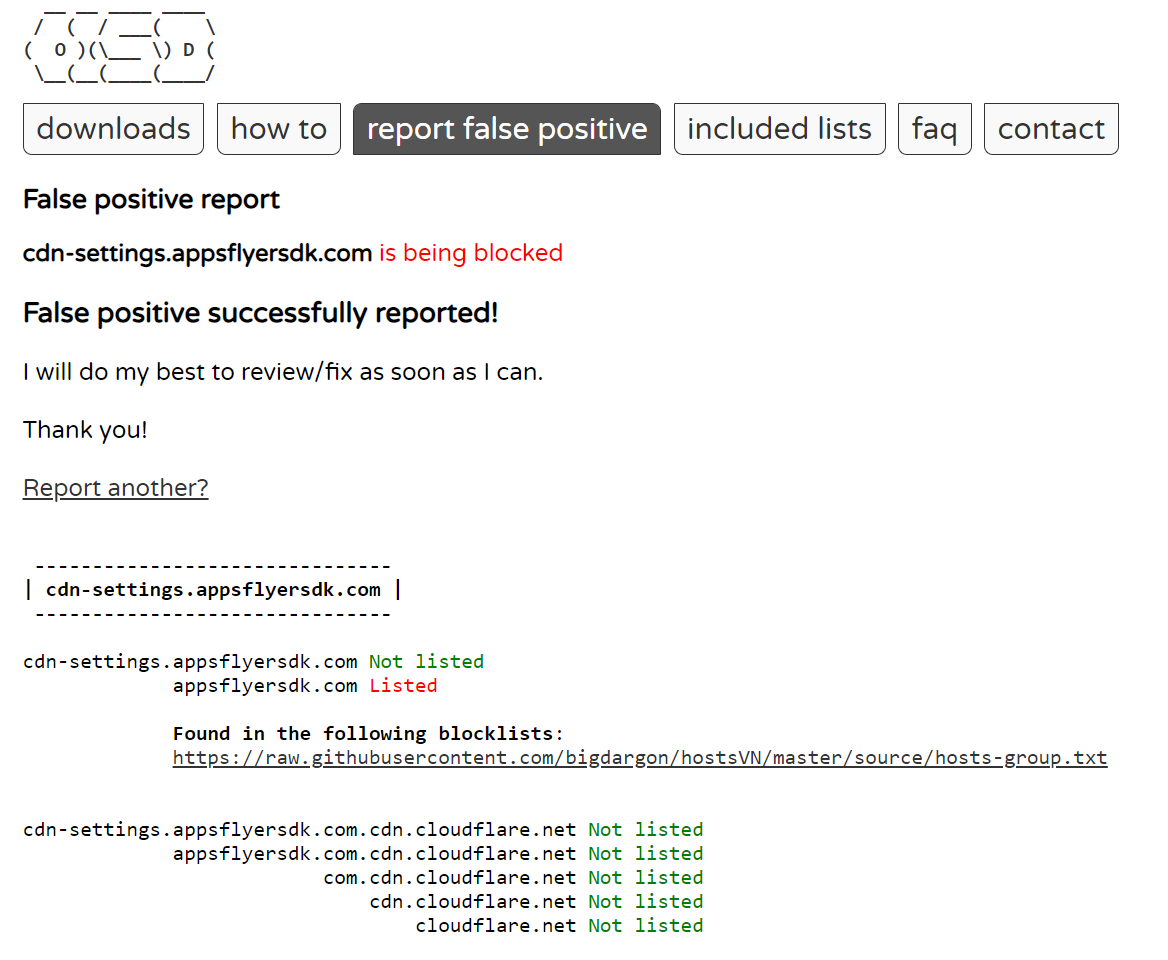Click the 'Thank you!' text
1168x960 pixels.
click(x=85, y=430)
